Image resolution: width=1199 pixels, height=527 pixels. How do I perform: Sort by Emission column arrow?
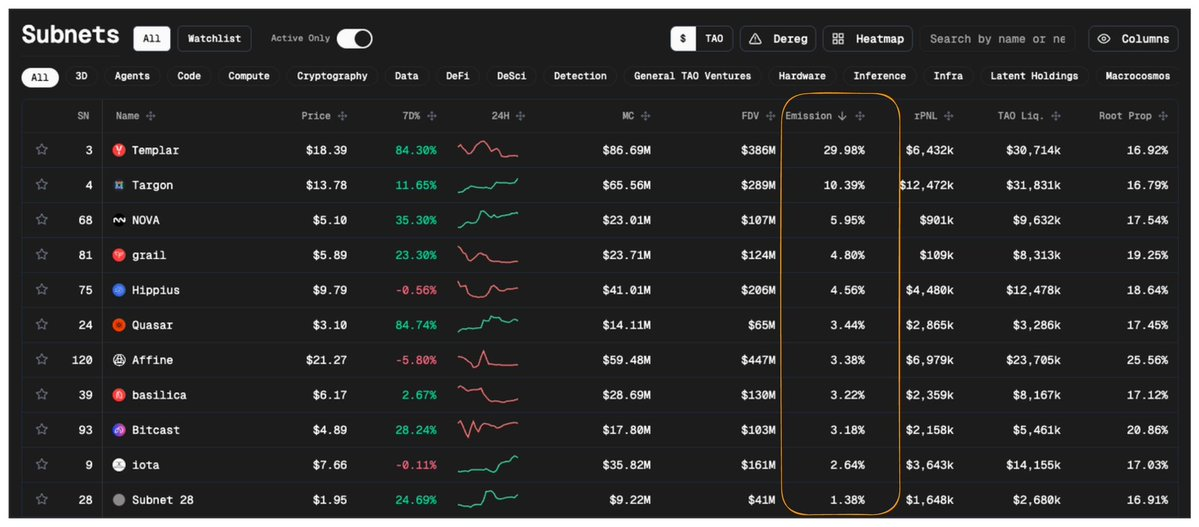point(842,116)
